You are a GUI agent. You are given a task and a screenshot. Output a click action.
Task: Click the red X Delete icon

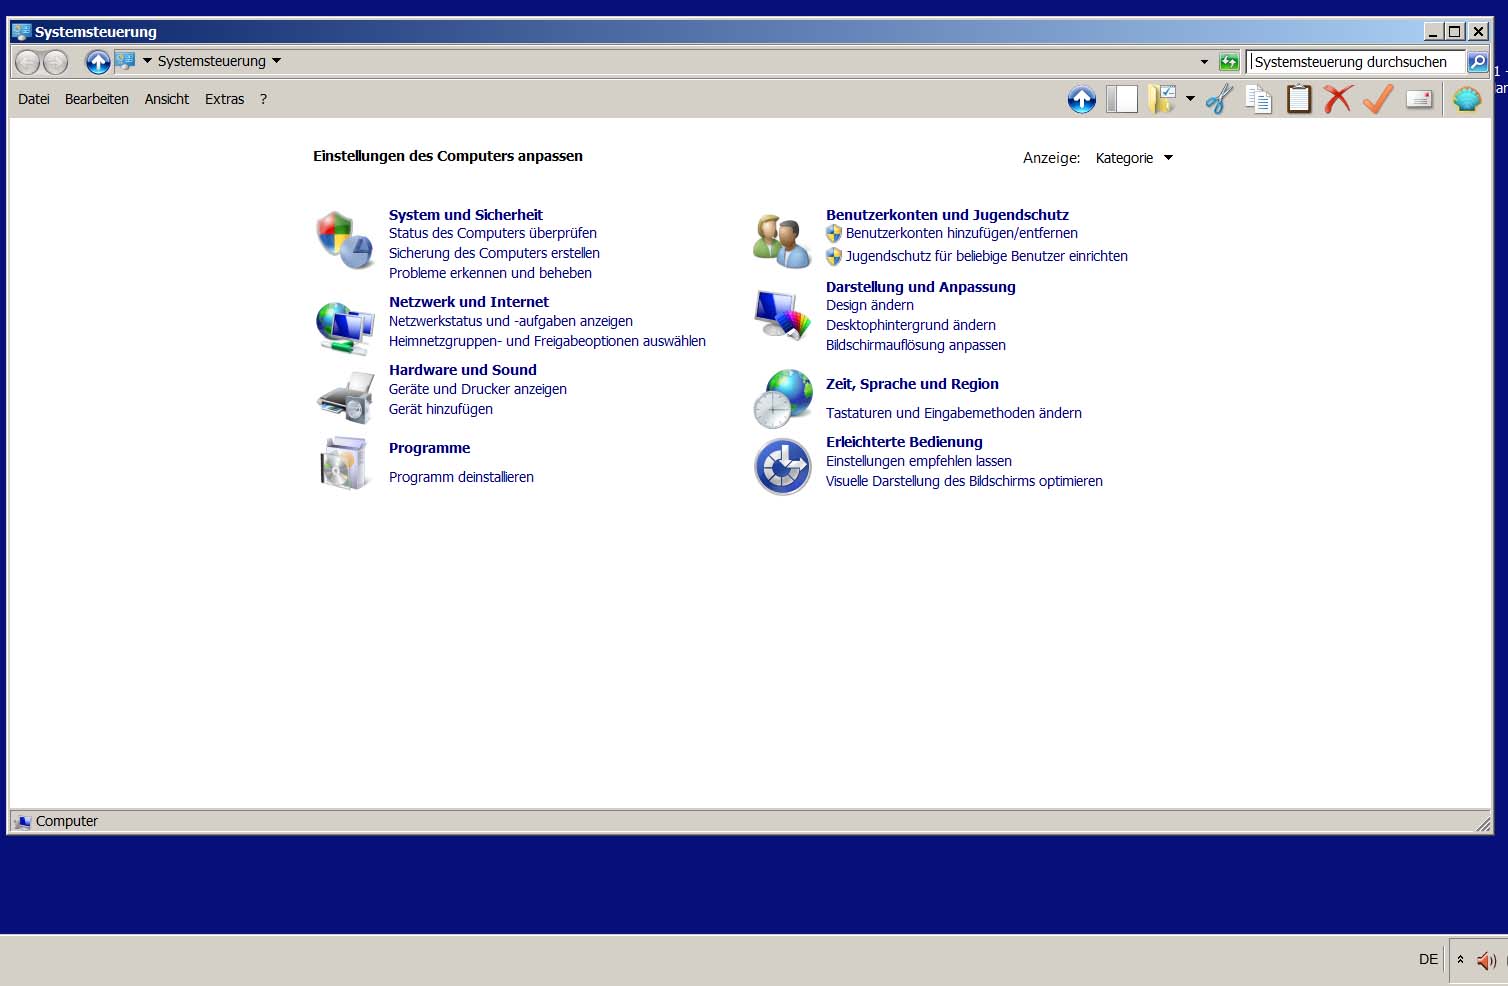pyautogui.click(x=1337, y=99)
